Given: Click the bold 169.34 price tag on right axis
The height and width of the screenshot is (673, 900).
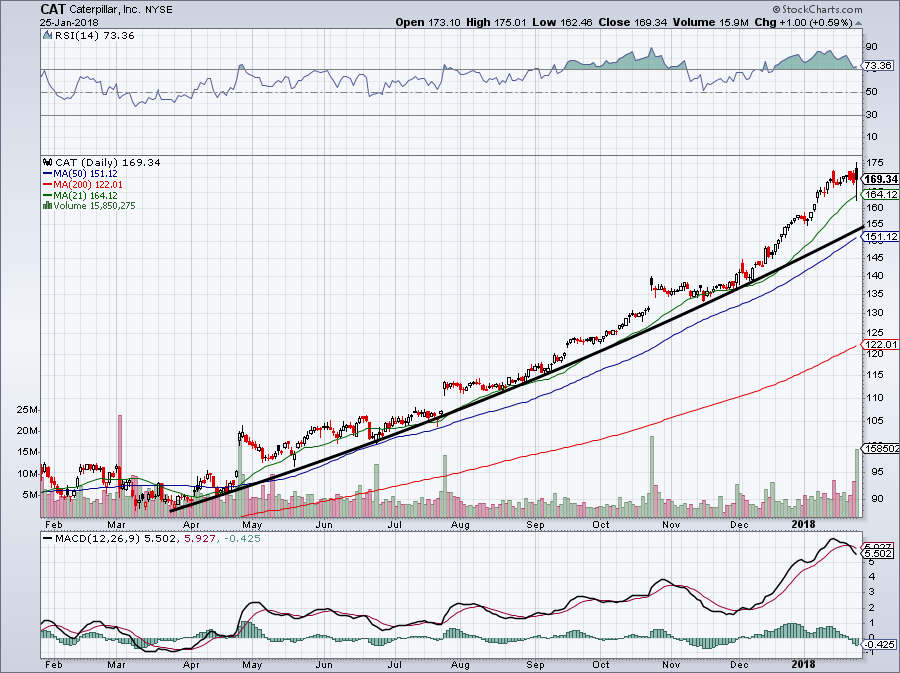Looking at the screenshot, I should coord(880,180).
